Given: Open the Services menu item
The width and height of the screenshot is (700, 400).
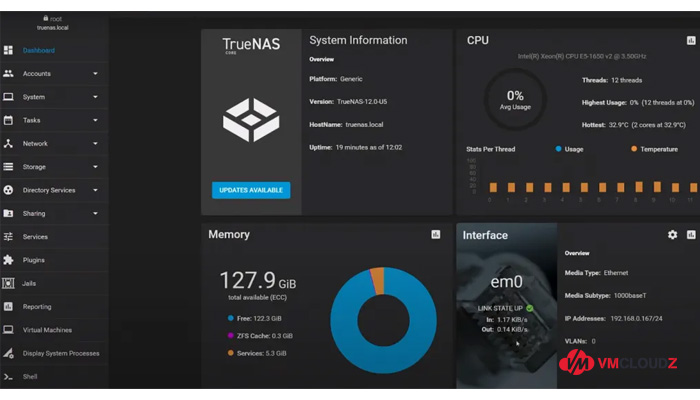Looking at the screenshot, I should coord(54,237).
